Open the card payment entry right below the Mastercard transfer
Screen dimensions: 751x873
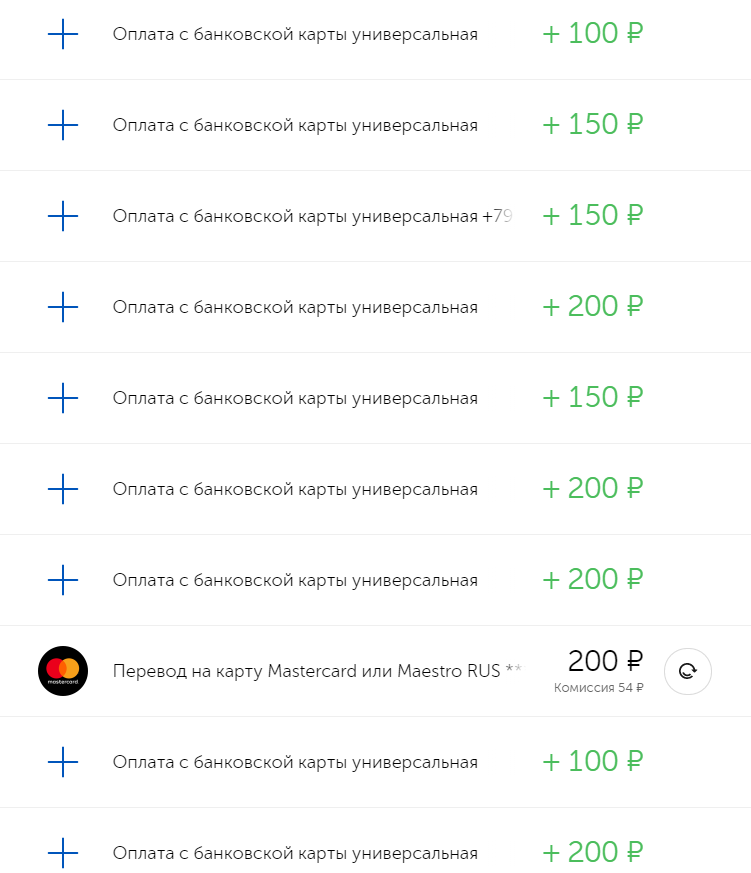[295, 763]
